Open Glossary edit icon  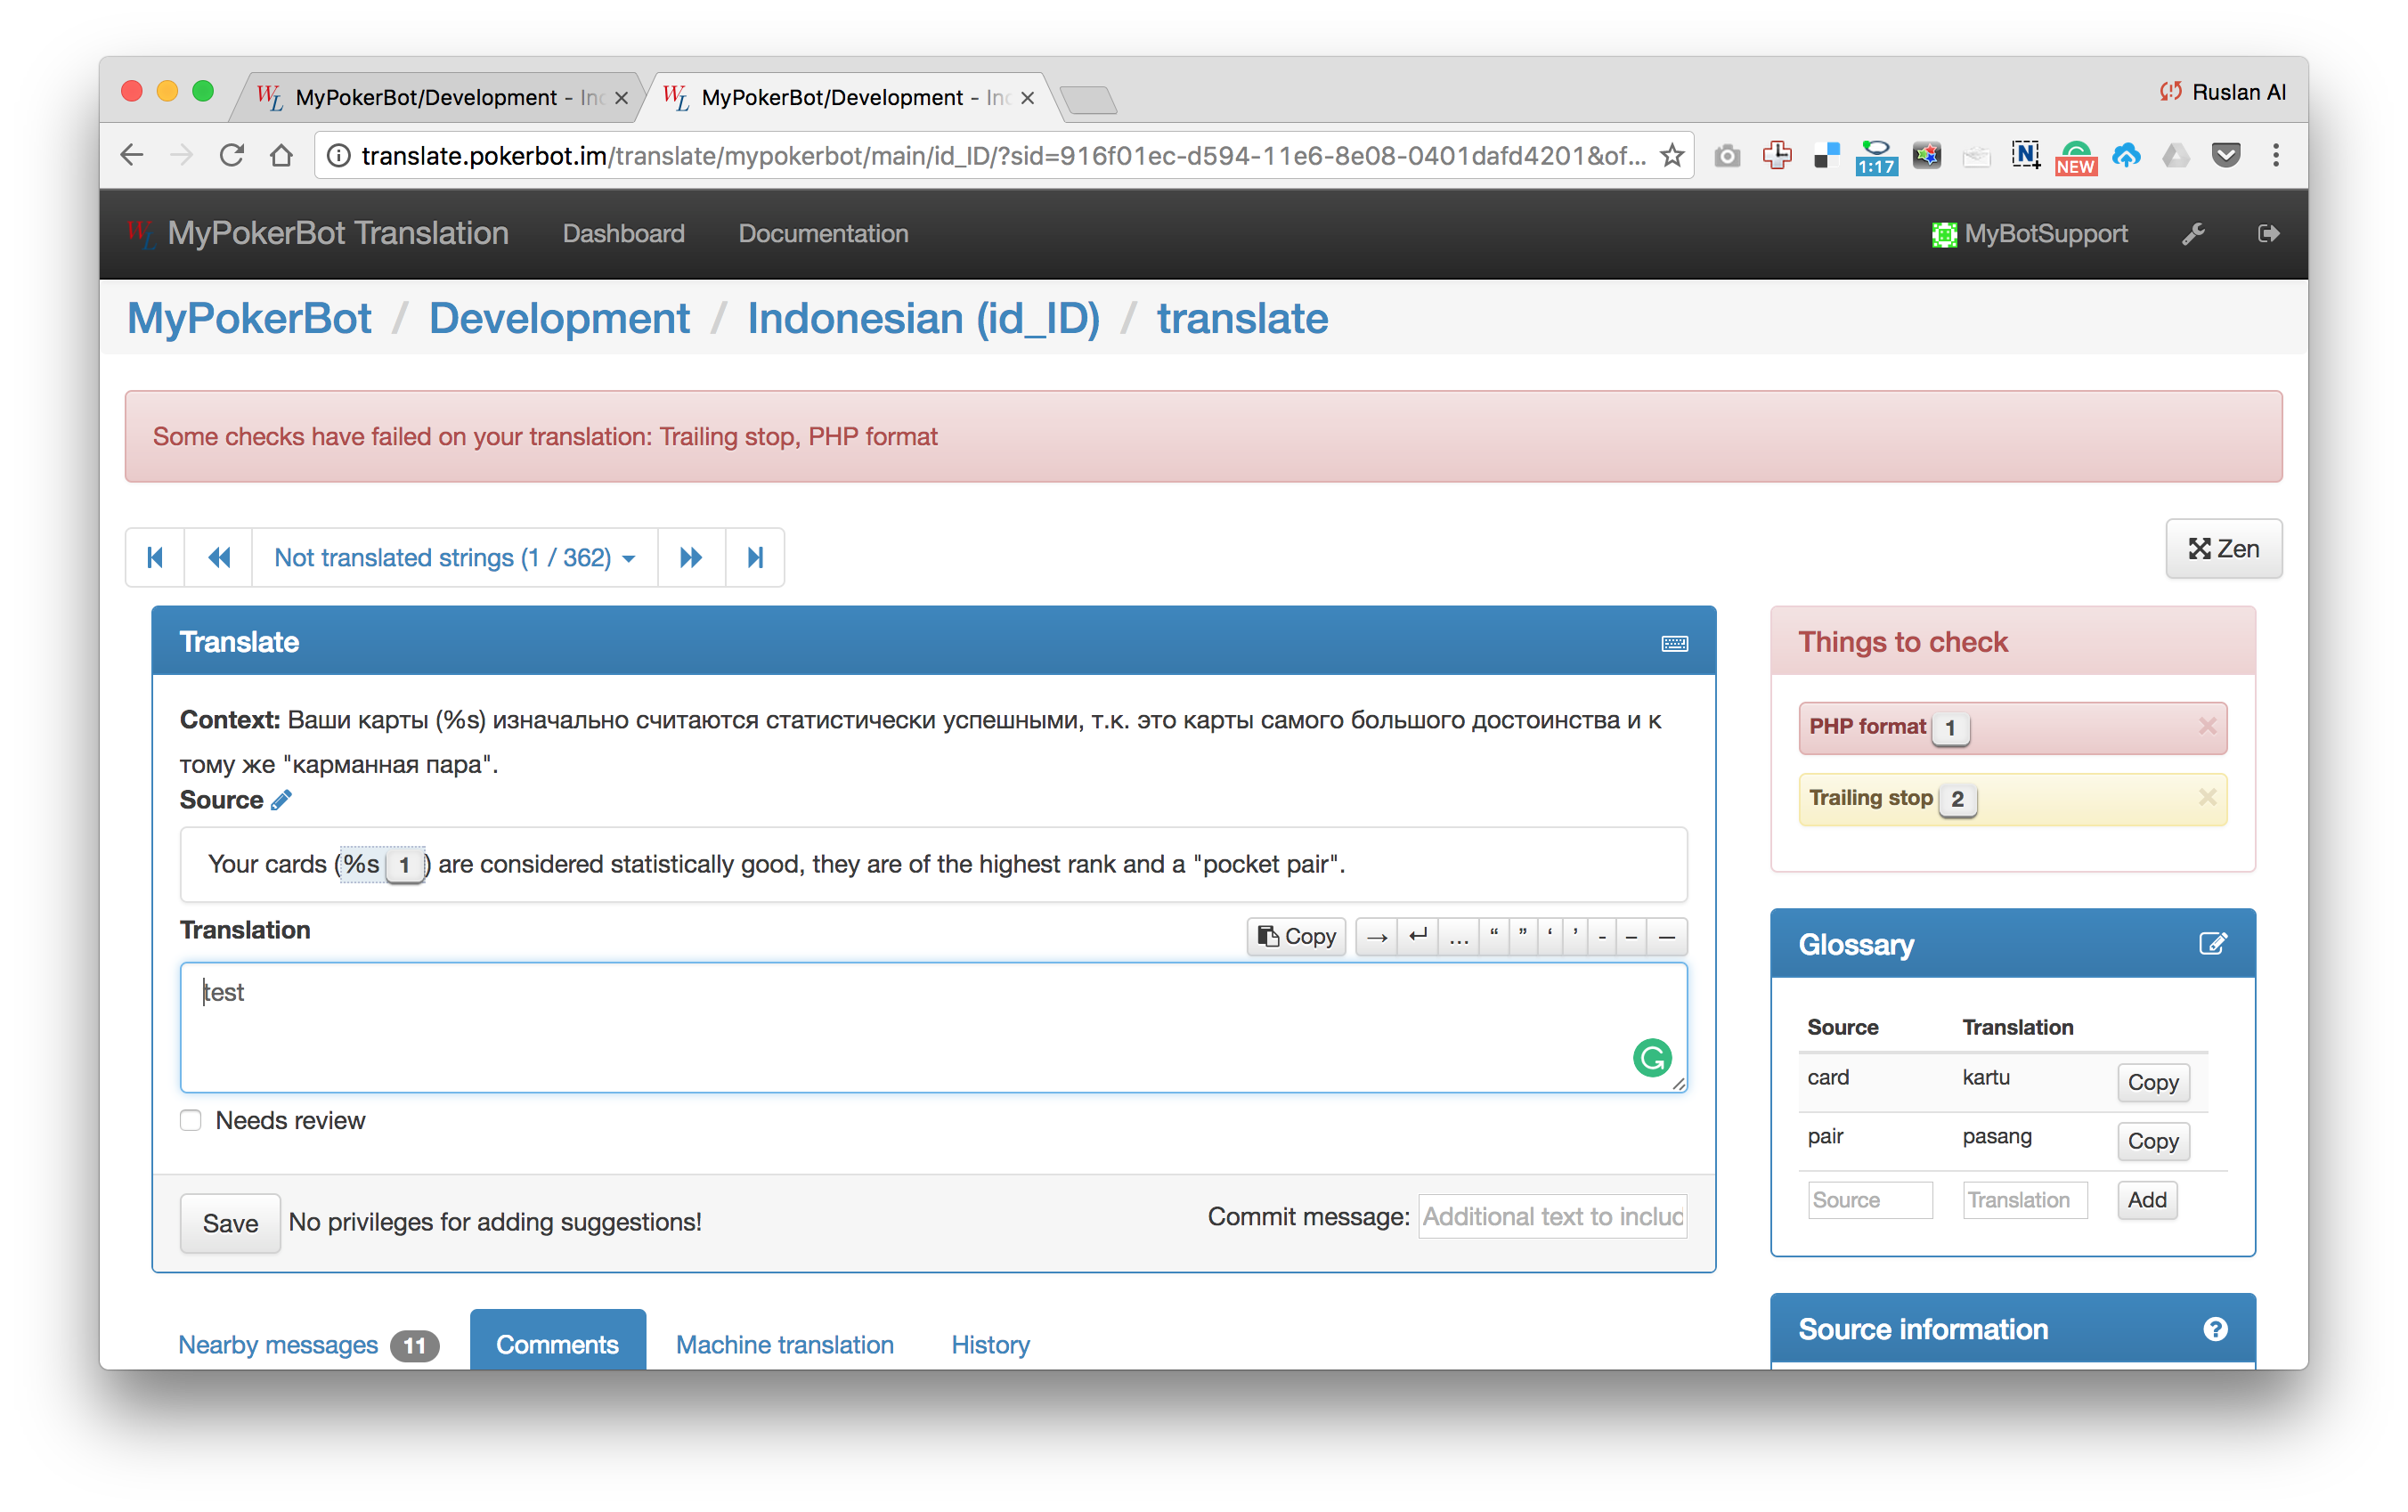coord(2212,944)
